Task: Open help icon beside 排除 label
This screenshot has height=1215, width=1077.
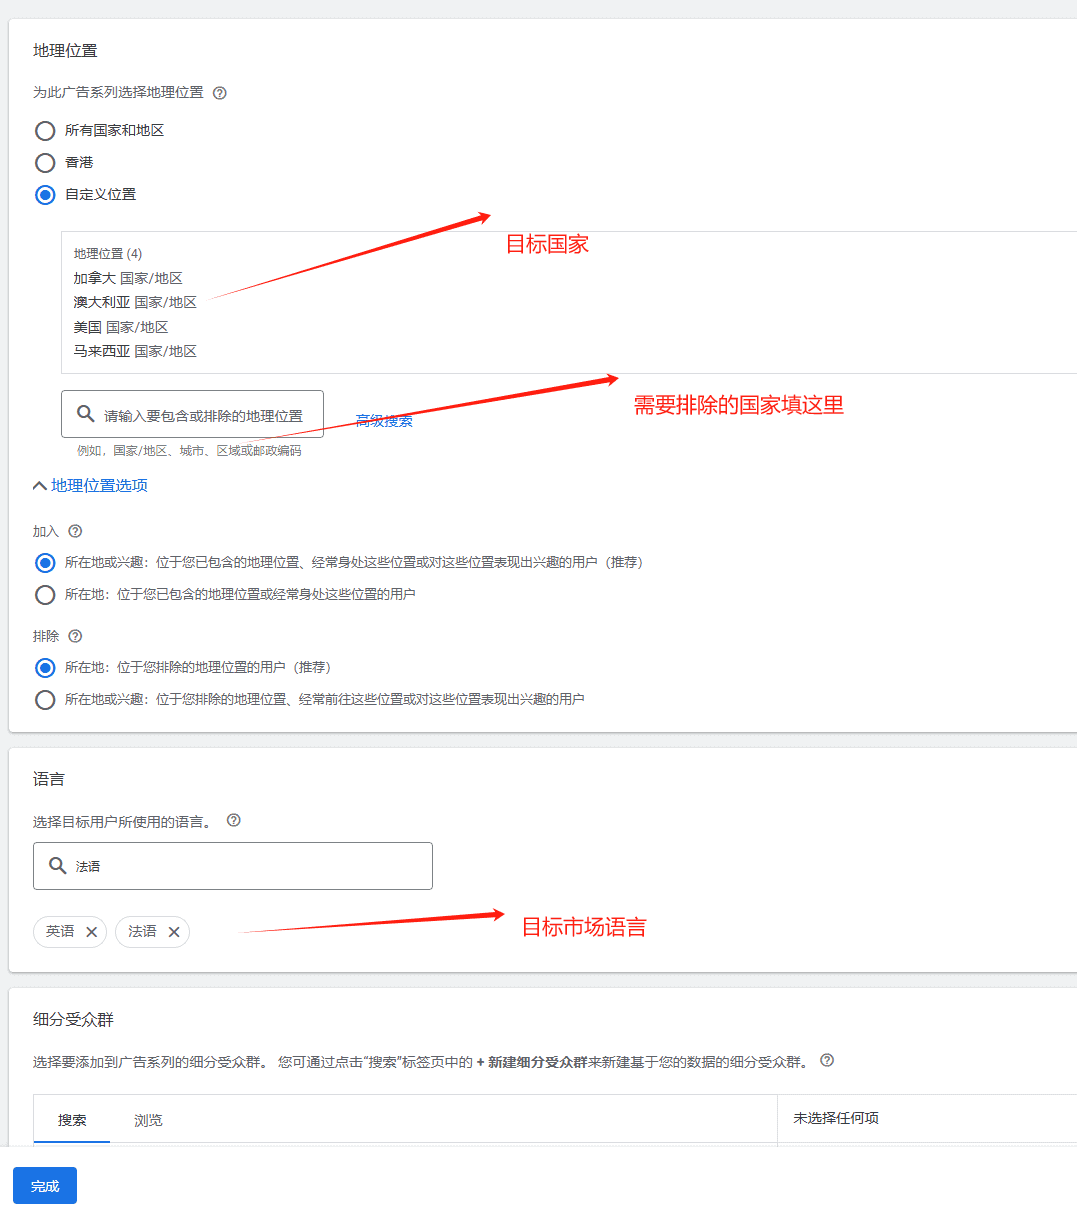Action: pyautogui.click(x=75, y=636)
